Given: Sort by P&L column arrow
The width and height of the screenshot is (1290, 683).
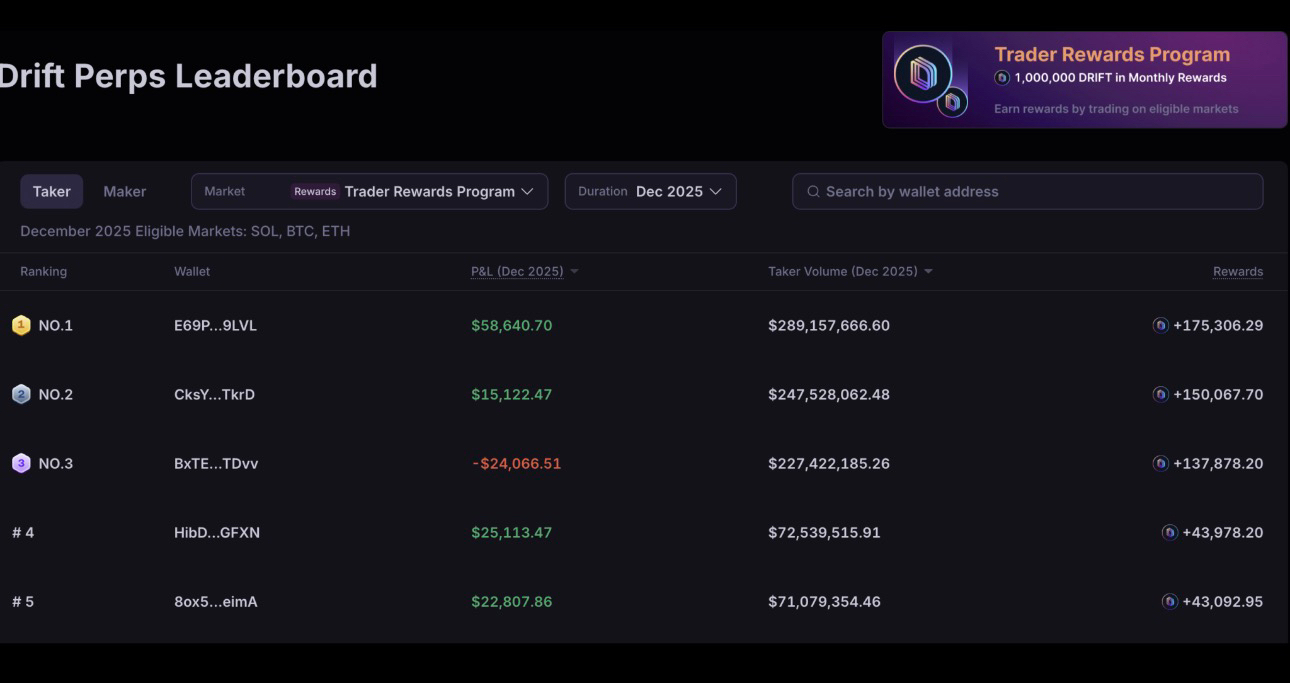Looking at the screenshot, I should coord(574,272).
